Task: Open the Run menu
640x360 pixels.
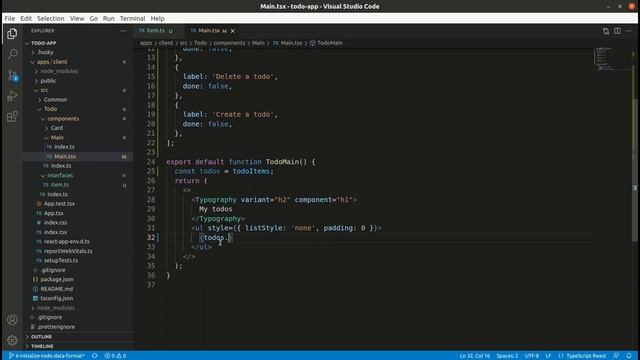Action: (109, 18)
